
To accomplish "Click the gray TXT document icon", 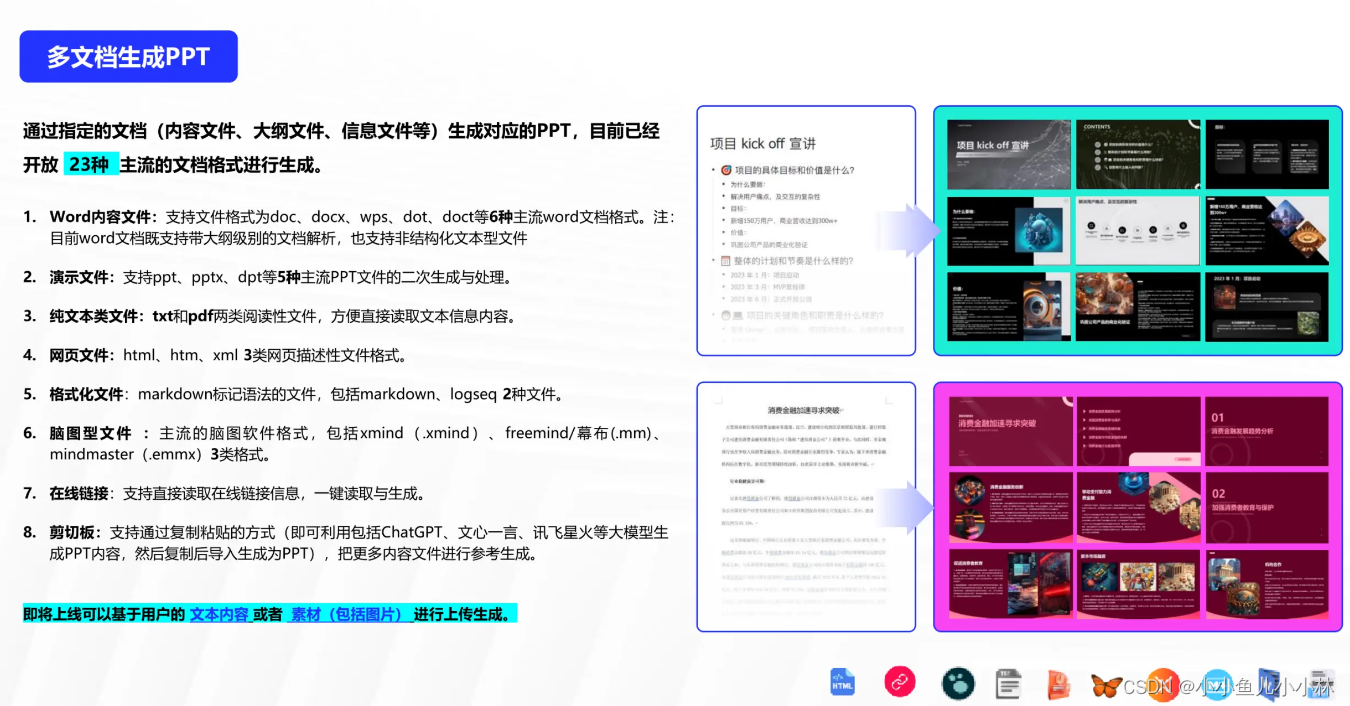I will [x=1008, y=684].
